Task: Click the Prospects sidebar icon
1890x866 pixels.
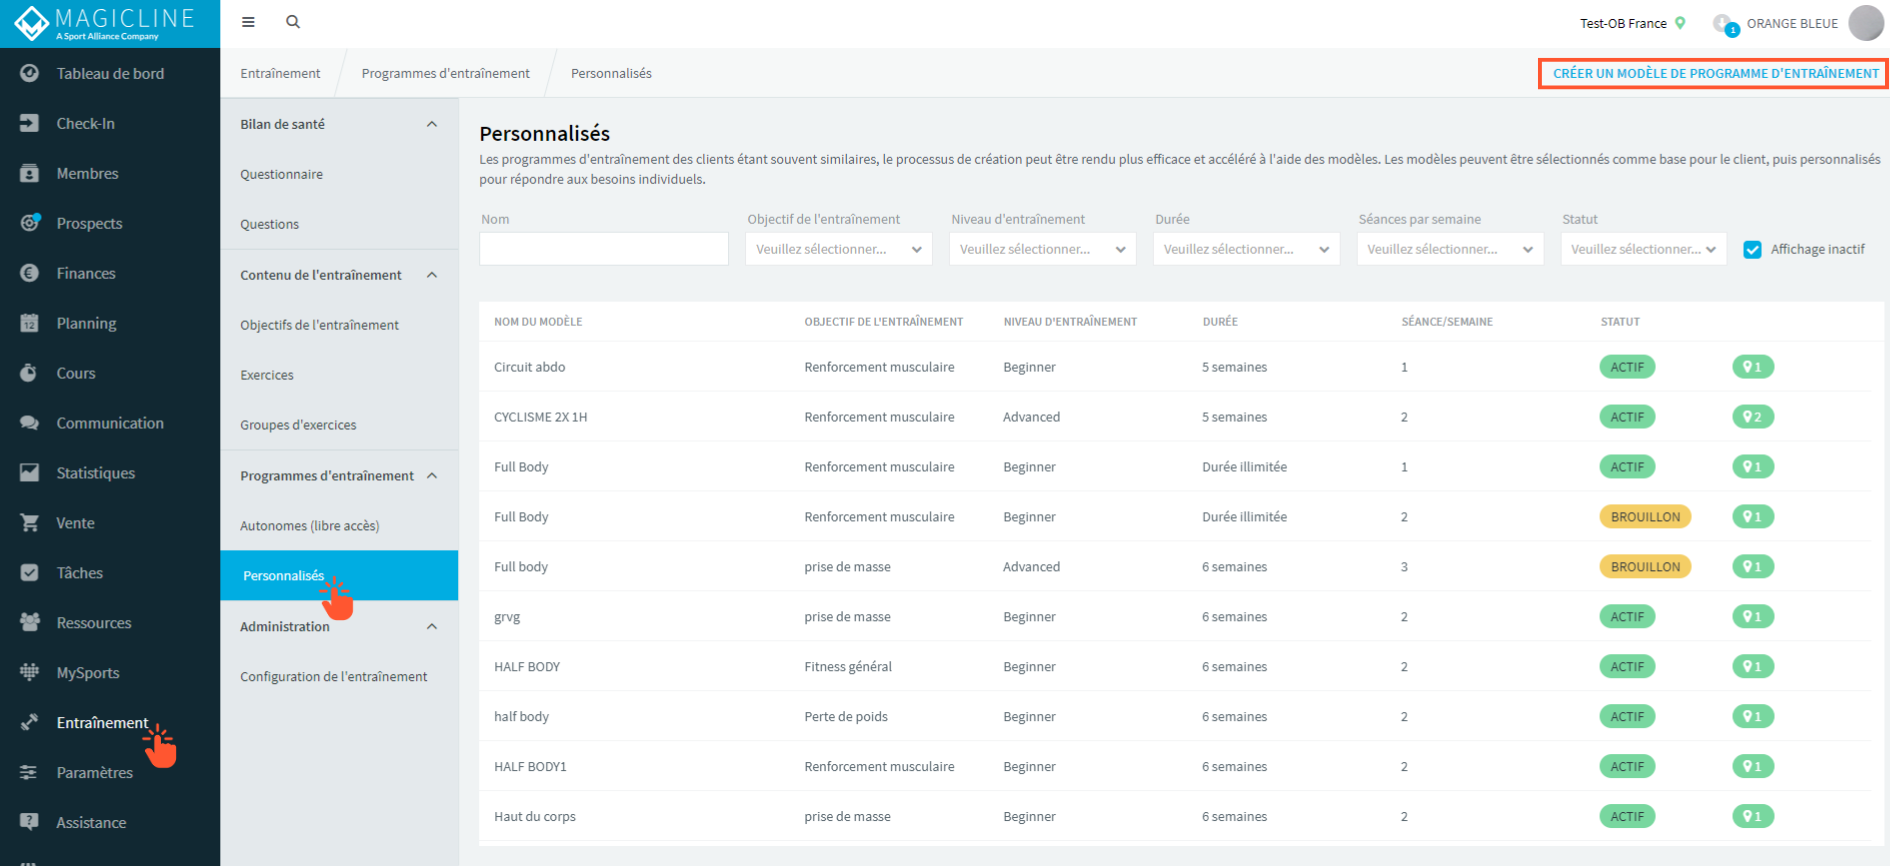Action: coord(30,223)
